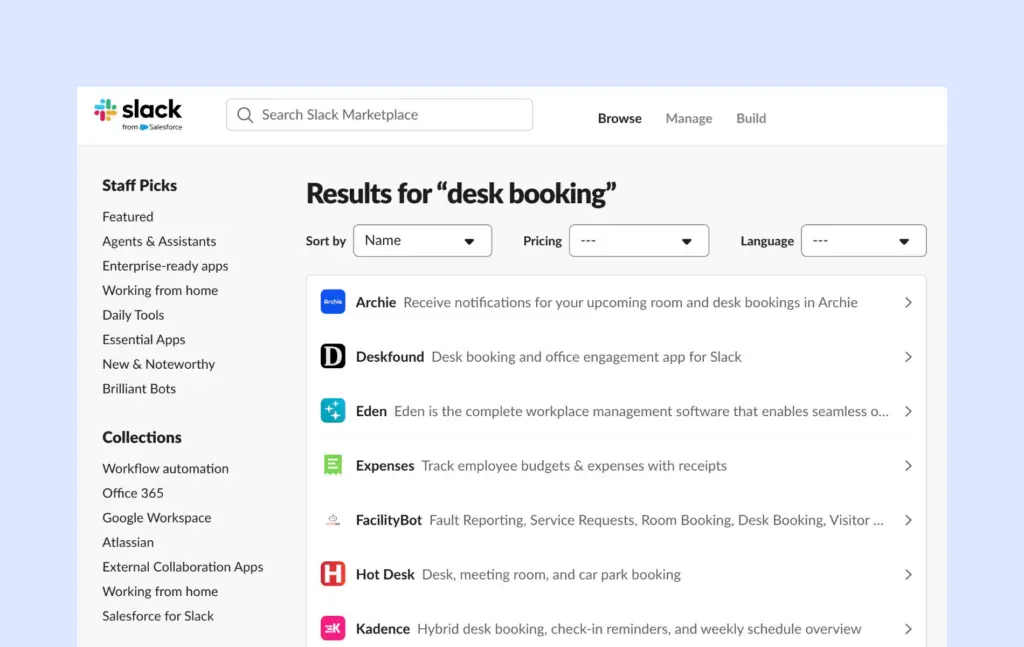Click the Kadence app icon
The width and height of the screenshot is (1024, 647).
pyautogui.click(x=332, y=629)
